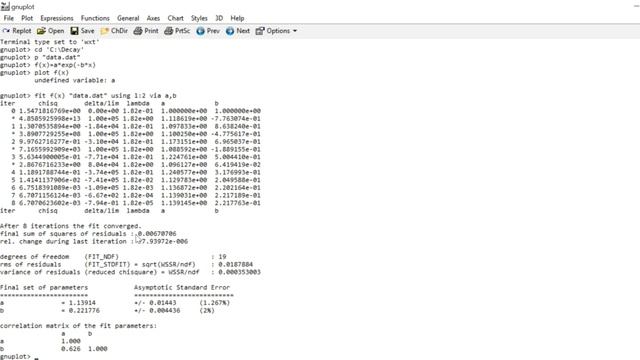Click the rel. change value -7.93972e-006
Screen dimensions: 640x360
pos(162,242)
